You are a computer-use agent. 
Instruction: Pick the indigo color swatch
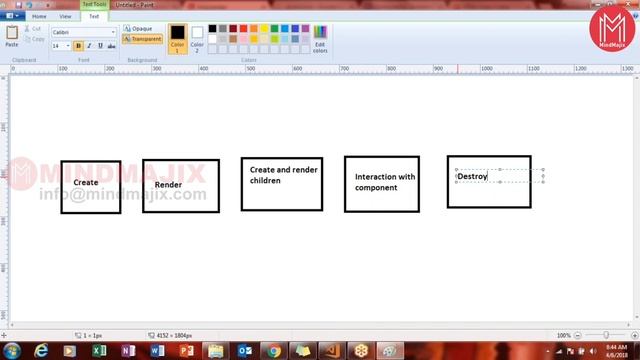click(295, 28)
